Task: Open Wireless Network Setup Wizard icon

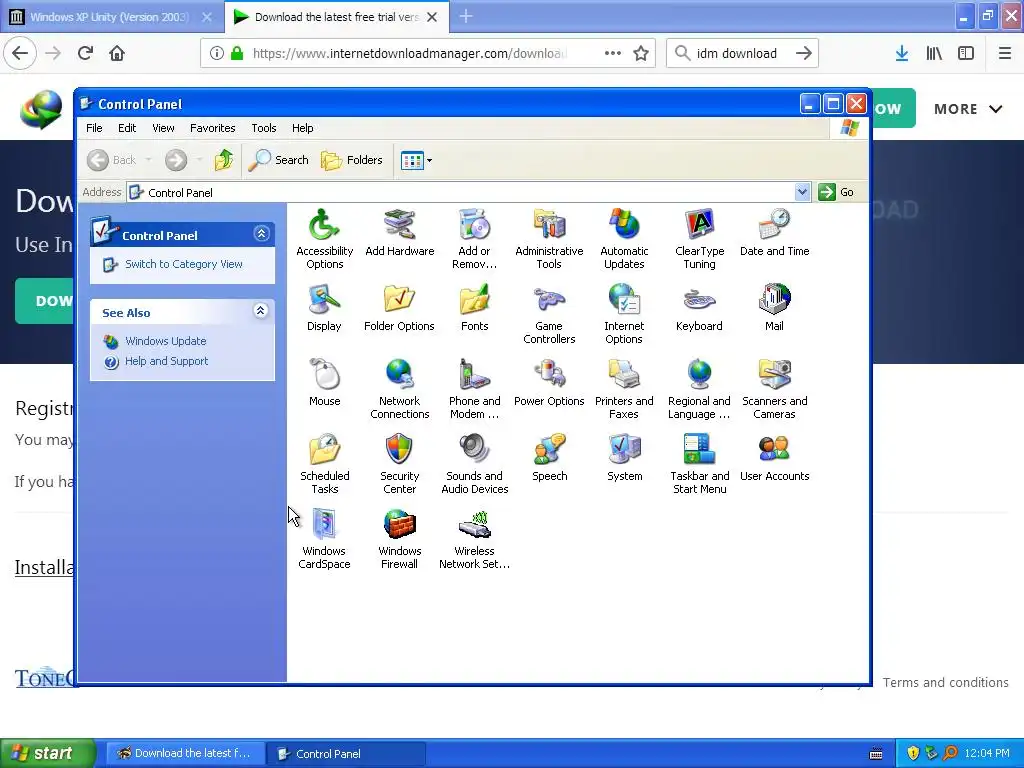Action: (x=474, y=539)
